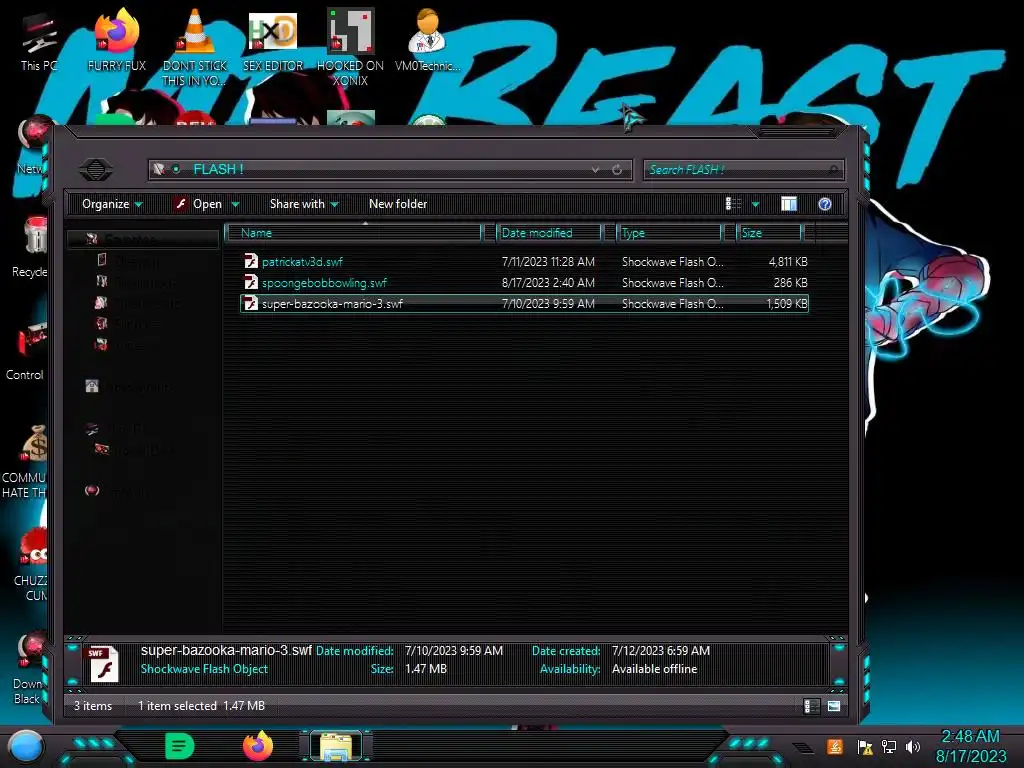
Task: Click Size value 1.47 MB in details pane
Action: pos(426,669)
